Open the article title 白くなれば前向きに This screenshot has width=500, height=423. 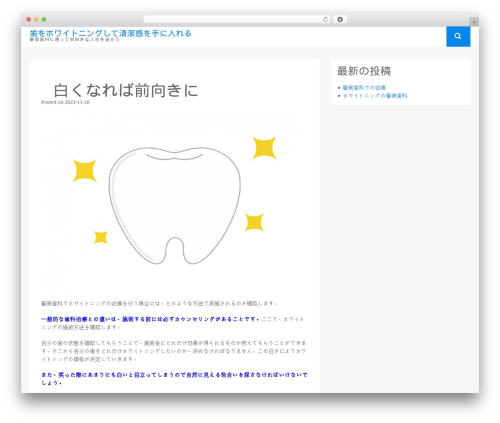[126, 90]
